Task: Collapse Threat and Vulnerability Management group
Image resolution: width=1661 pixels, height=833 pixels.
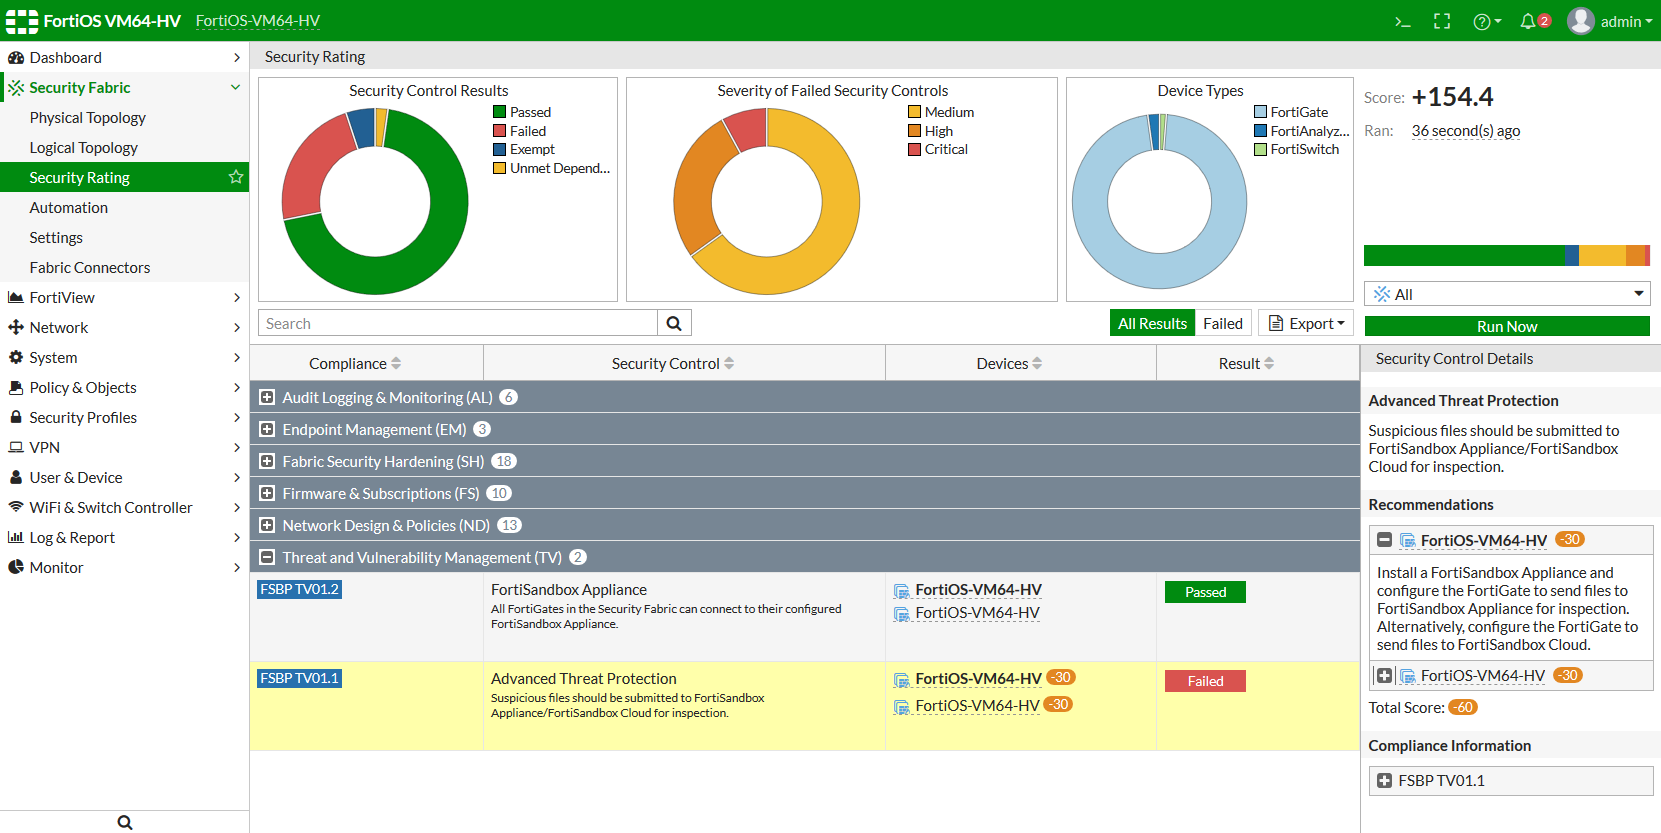Action: pos(267,557)
